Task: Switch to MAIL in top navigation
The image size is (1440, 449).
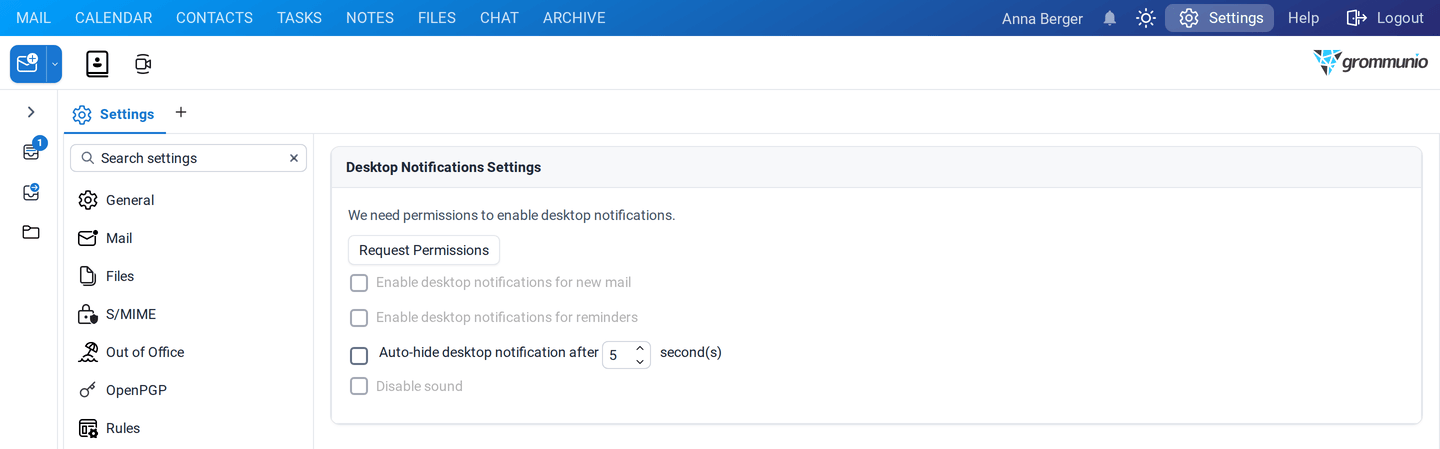Action: pos(33,18)
